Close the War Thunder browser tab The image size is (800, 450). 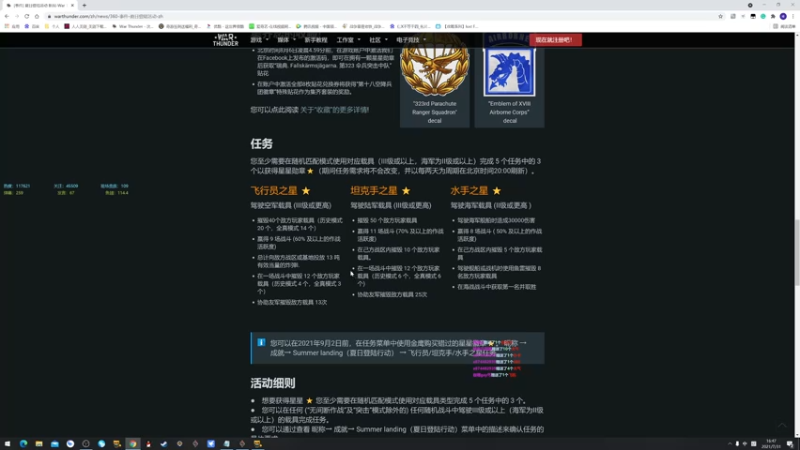tap(72, 5)
